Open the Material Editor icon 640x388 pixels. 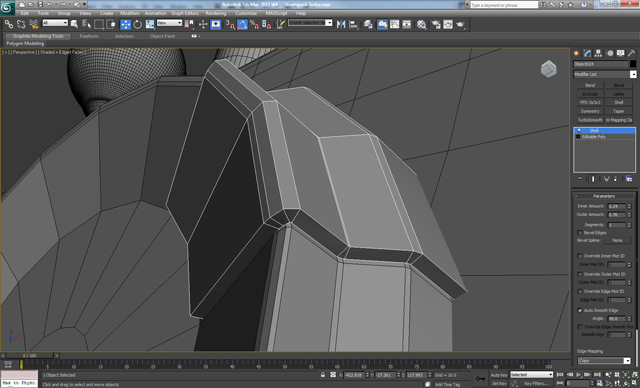[422, 24]
